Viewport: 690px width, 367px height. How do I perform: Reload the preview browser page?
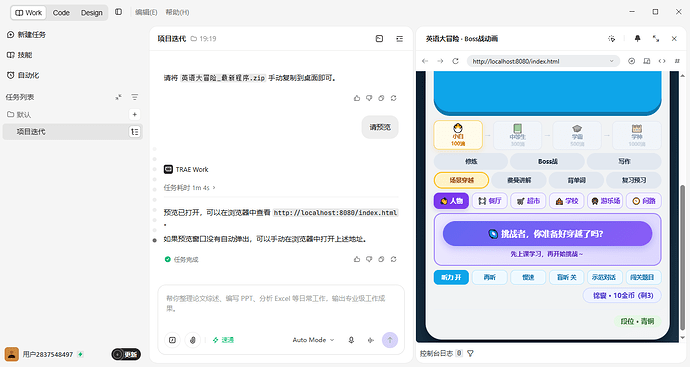[455, 61]
